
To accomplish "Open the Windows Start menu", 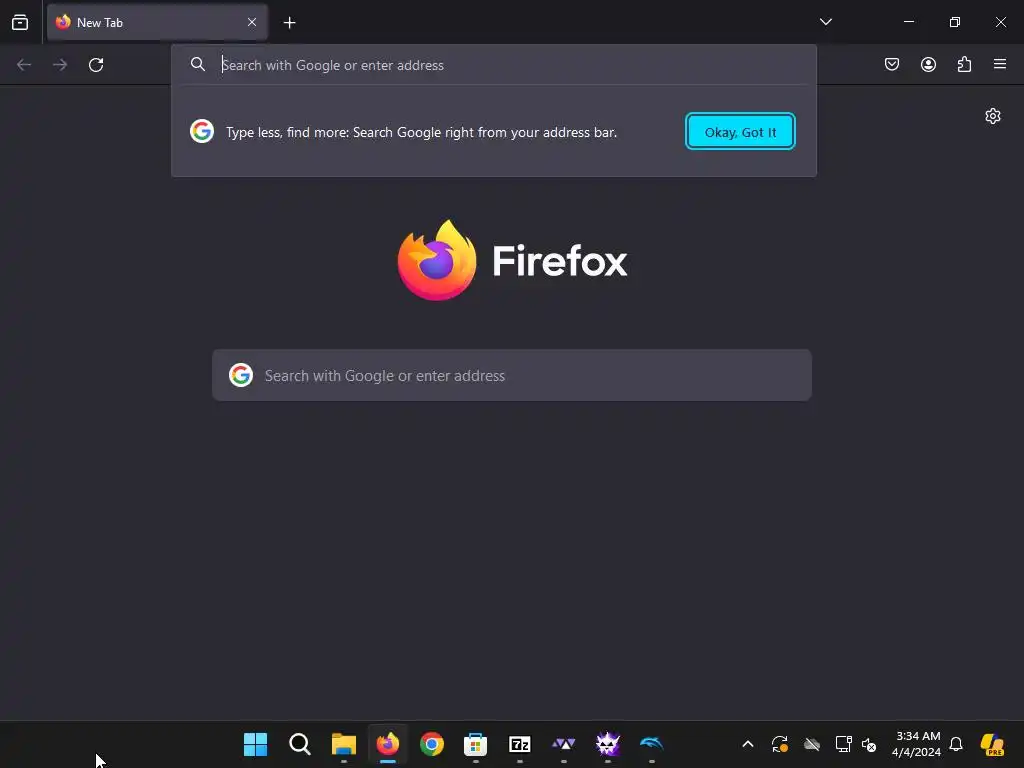I will 255,744.
